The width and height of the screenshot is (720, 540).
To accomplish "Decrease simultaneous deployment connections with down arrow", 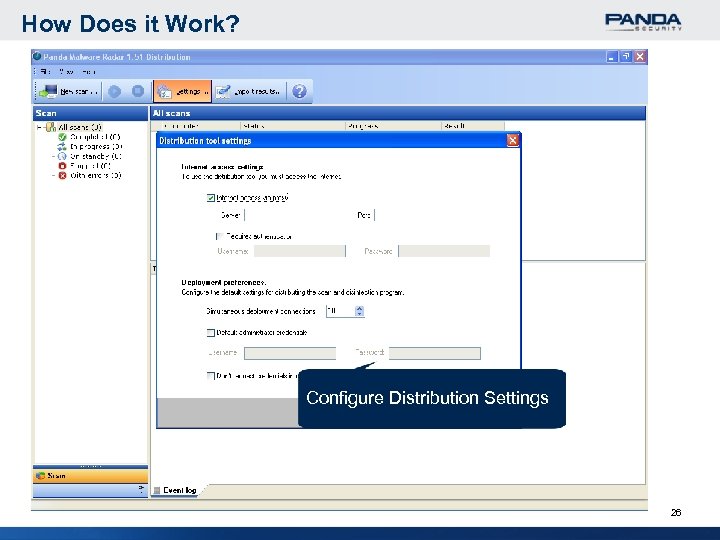I will click(x=360, y=314).
